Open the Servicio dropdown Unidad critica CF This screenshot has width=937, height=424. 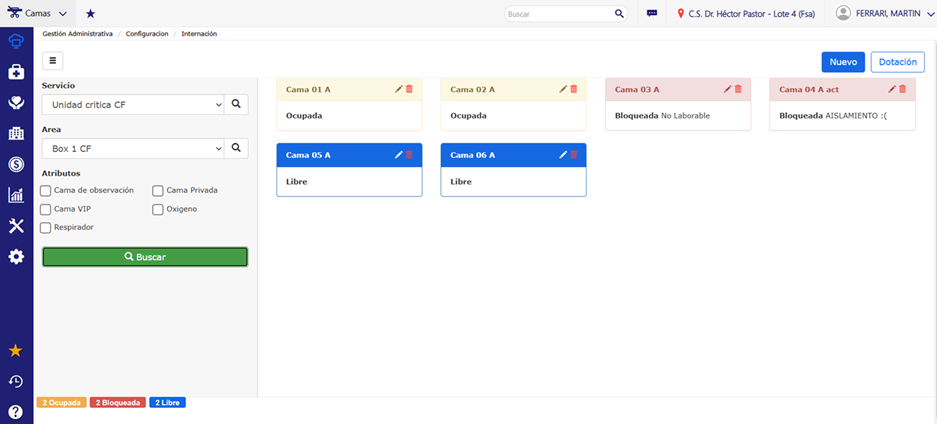133,105
